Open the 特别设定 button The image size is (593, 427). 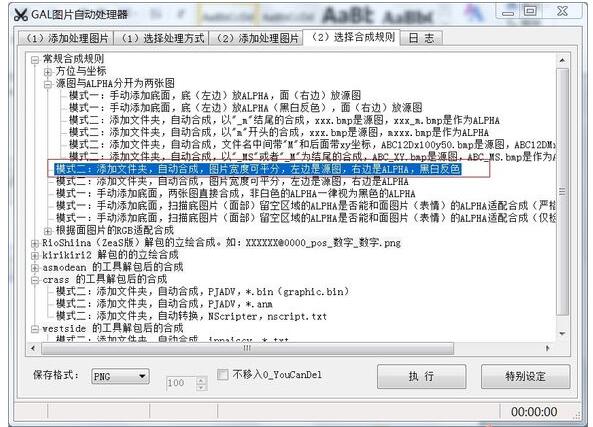[525, 376]
